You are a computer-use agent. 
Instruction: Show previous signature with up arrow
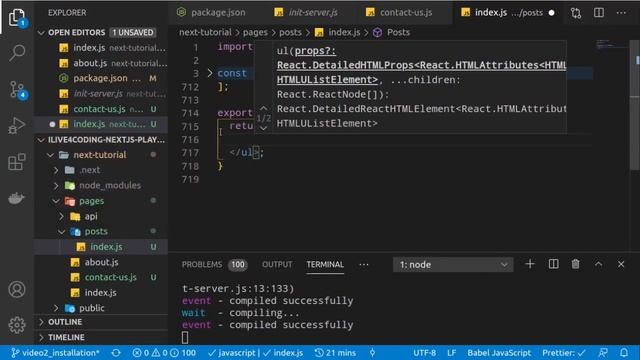tap(264, 109)
